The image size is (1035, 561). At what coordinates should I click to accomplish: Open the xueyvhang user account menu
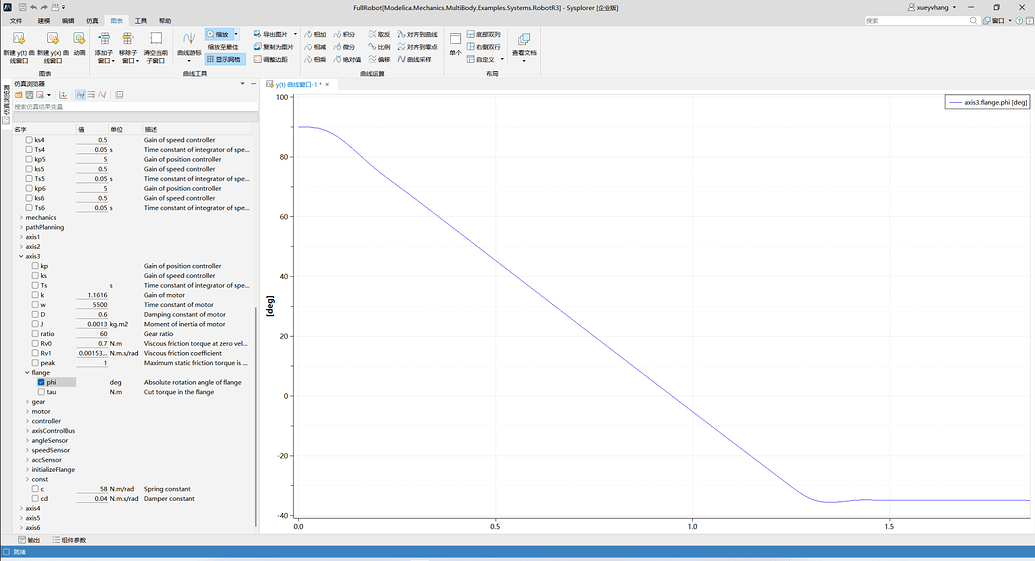coord(932,7)
